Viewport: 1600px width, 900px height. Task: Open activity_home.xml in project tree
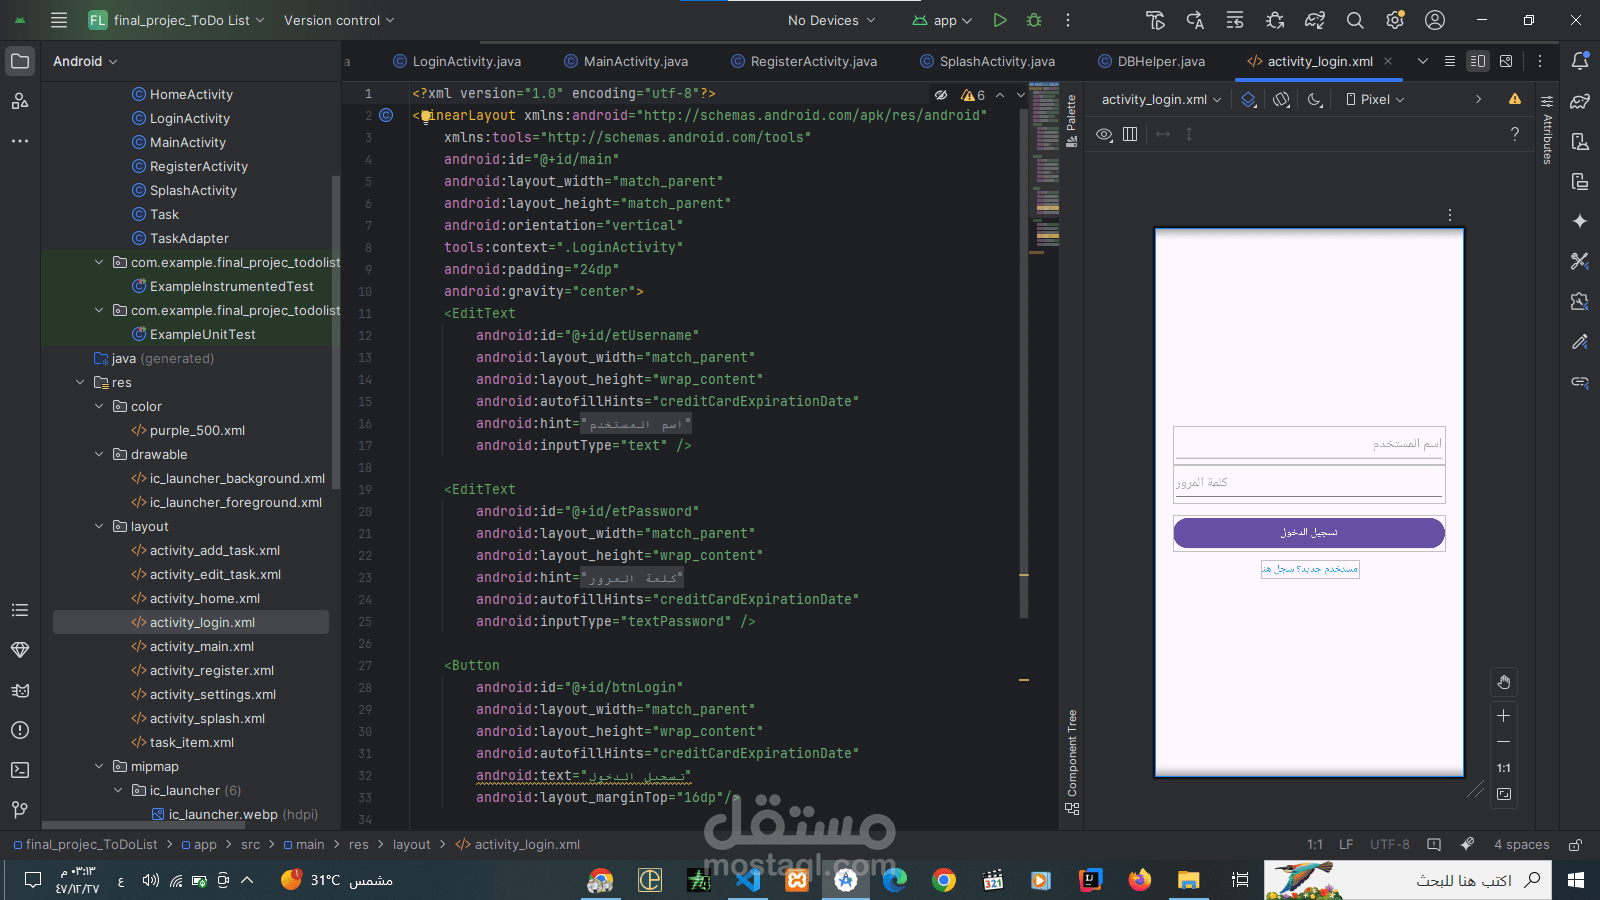coord(205,598)
